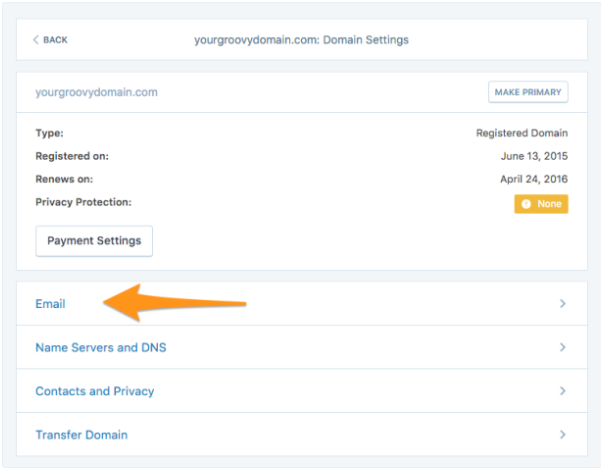Click the Transfer Domain right chevron
The width and height of the screenshot is (601, 473).
pos(563,435)
